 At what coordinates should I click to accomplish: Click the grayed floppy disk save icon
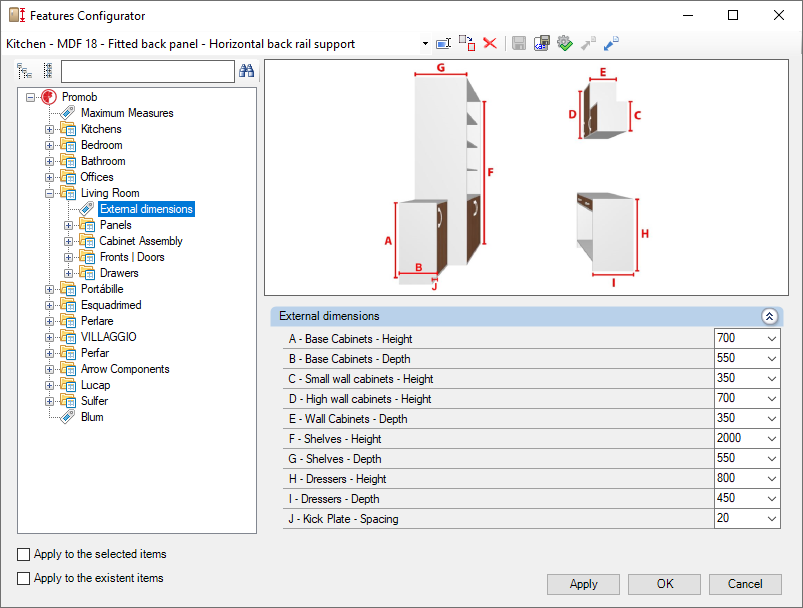pyautogui.click(x=519, y=43)
